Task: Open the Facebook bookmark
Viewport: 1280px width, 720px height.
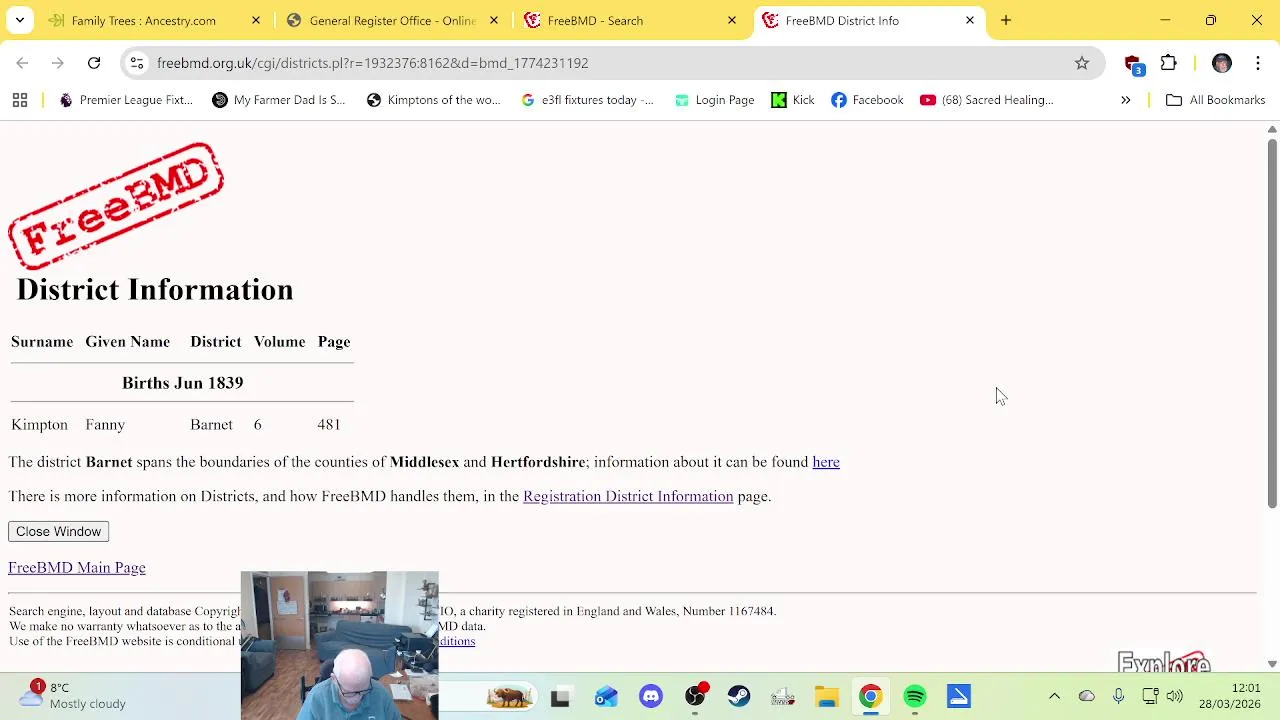Action: point(867,100)
